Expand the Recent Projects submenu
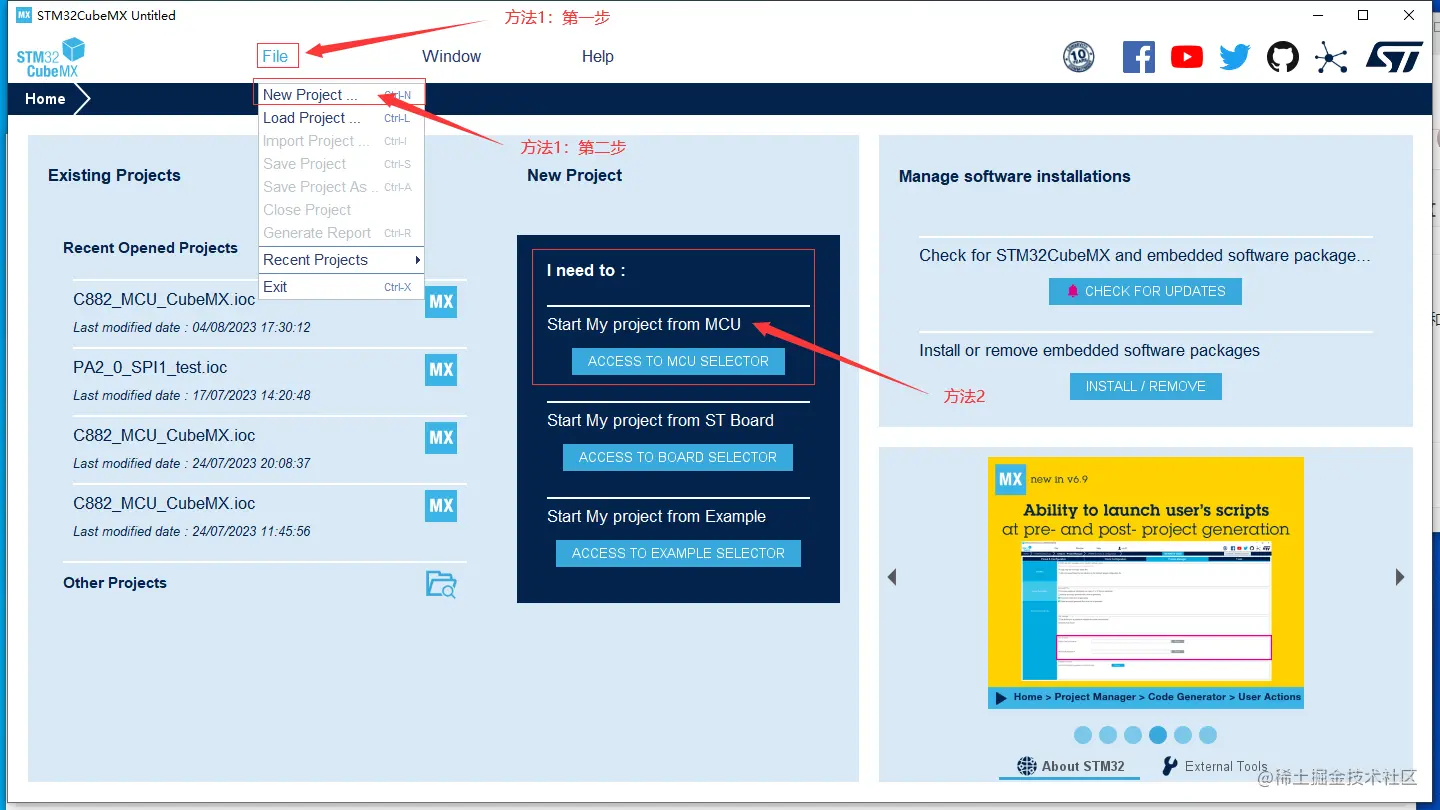This screenshot has height=810, width=1440. point(341,260)
